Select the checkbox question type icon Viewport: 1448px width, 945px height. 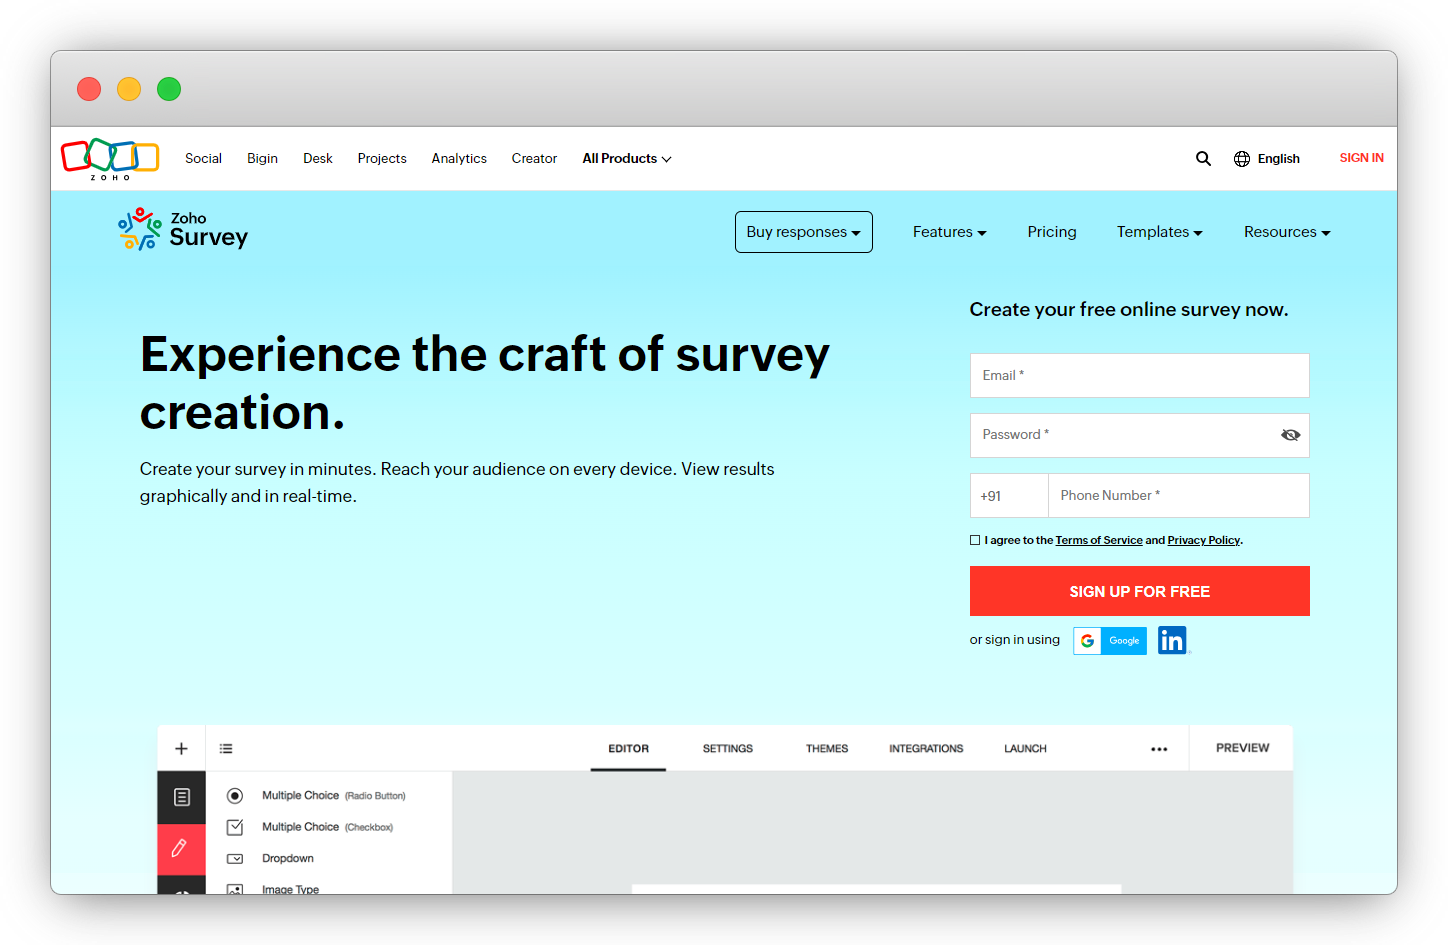tap(235, 827)
